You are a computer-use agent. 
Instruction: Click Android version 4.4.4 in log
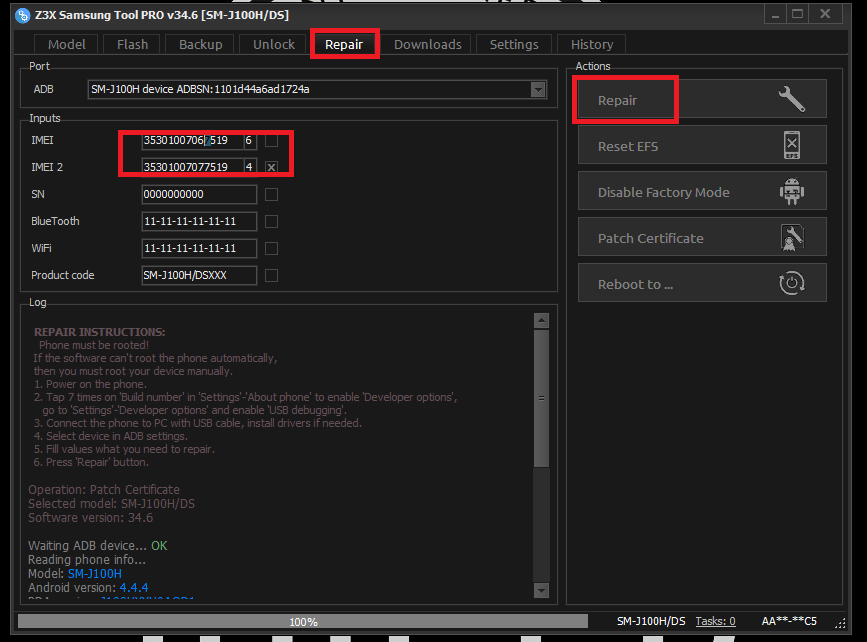134,587
